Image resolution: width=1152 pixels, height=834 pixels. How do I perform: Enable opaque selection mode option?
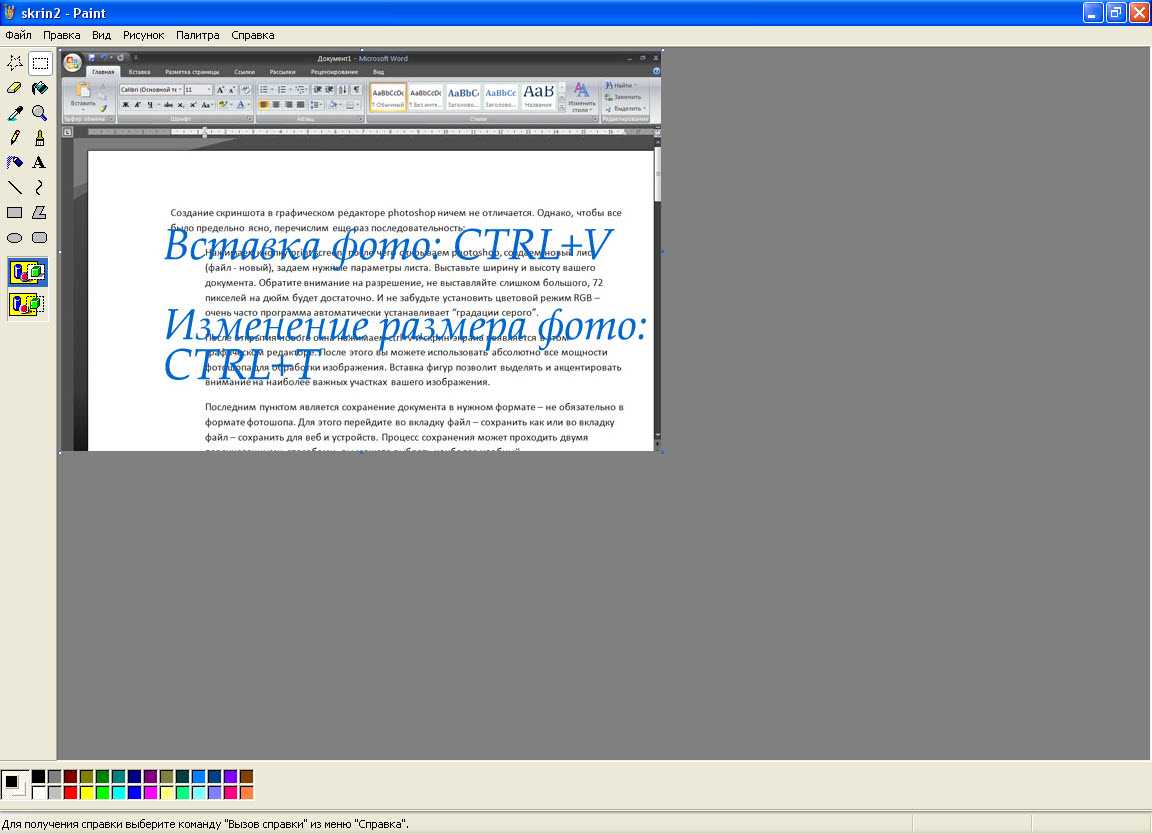(28, 272)
